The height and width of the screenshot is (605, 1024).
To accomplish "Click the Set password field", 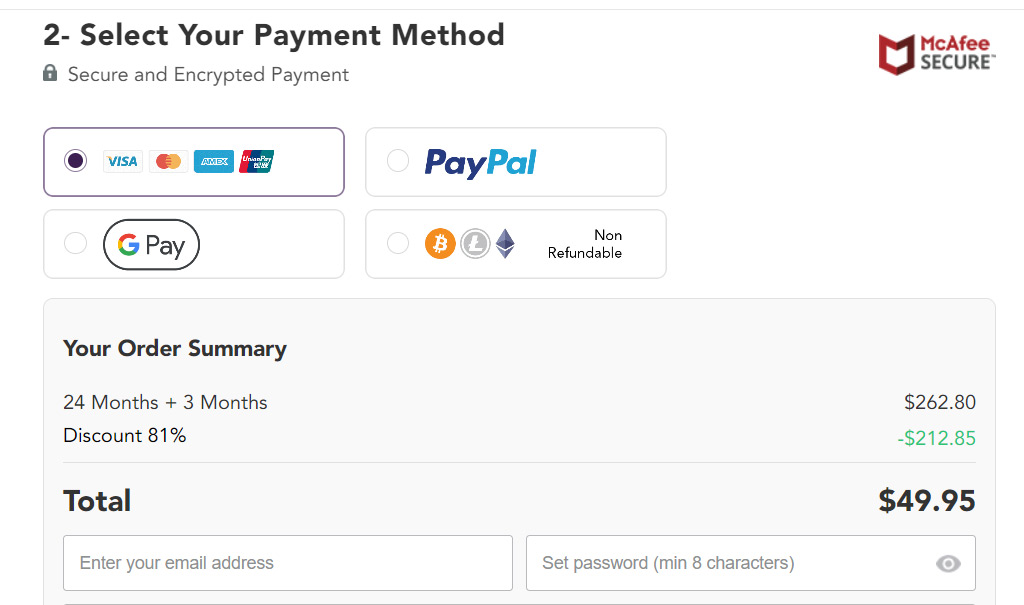I will (x=730, y=563).
